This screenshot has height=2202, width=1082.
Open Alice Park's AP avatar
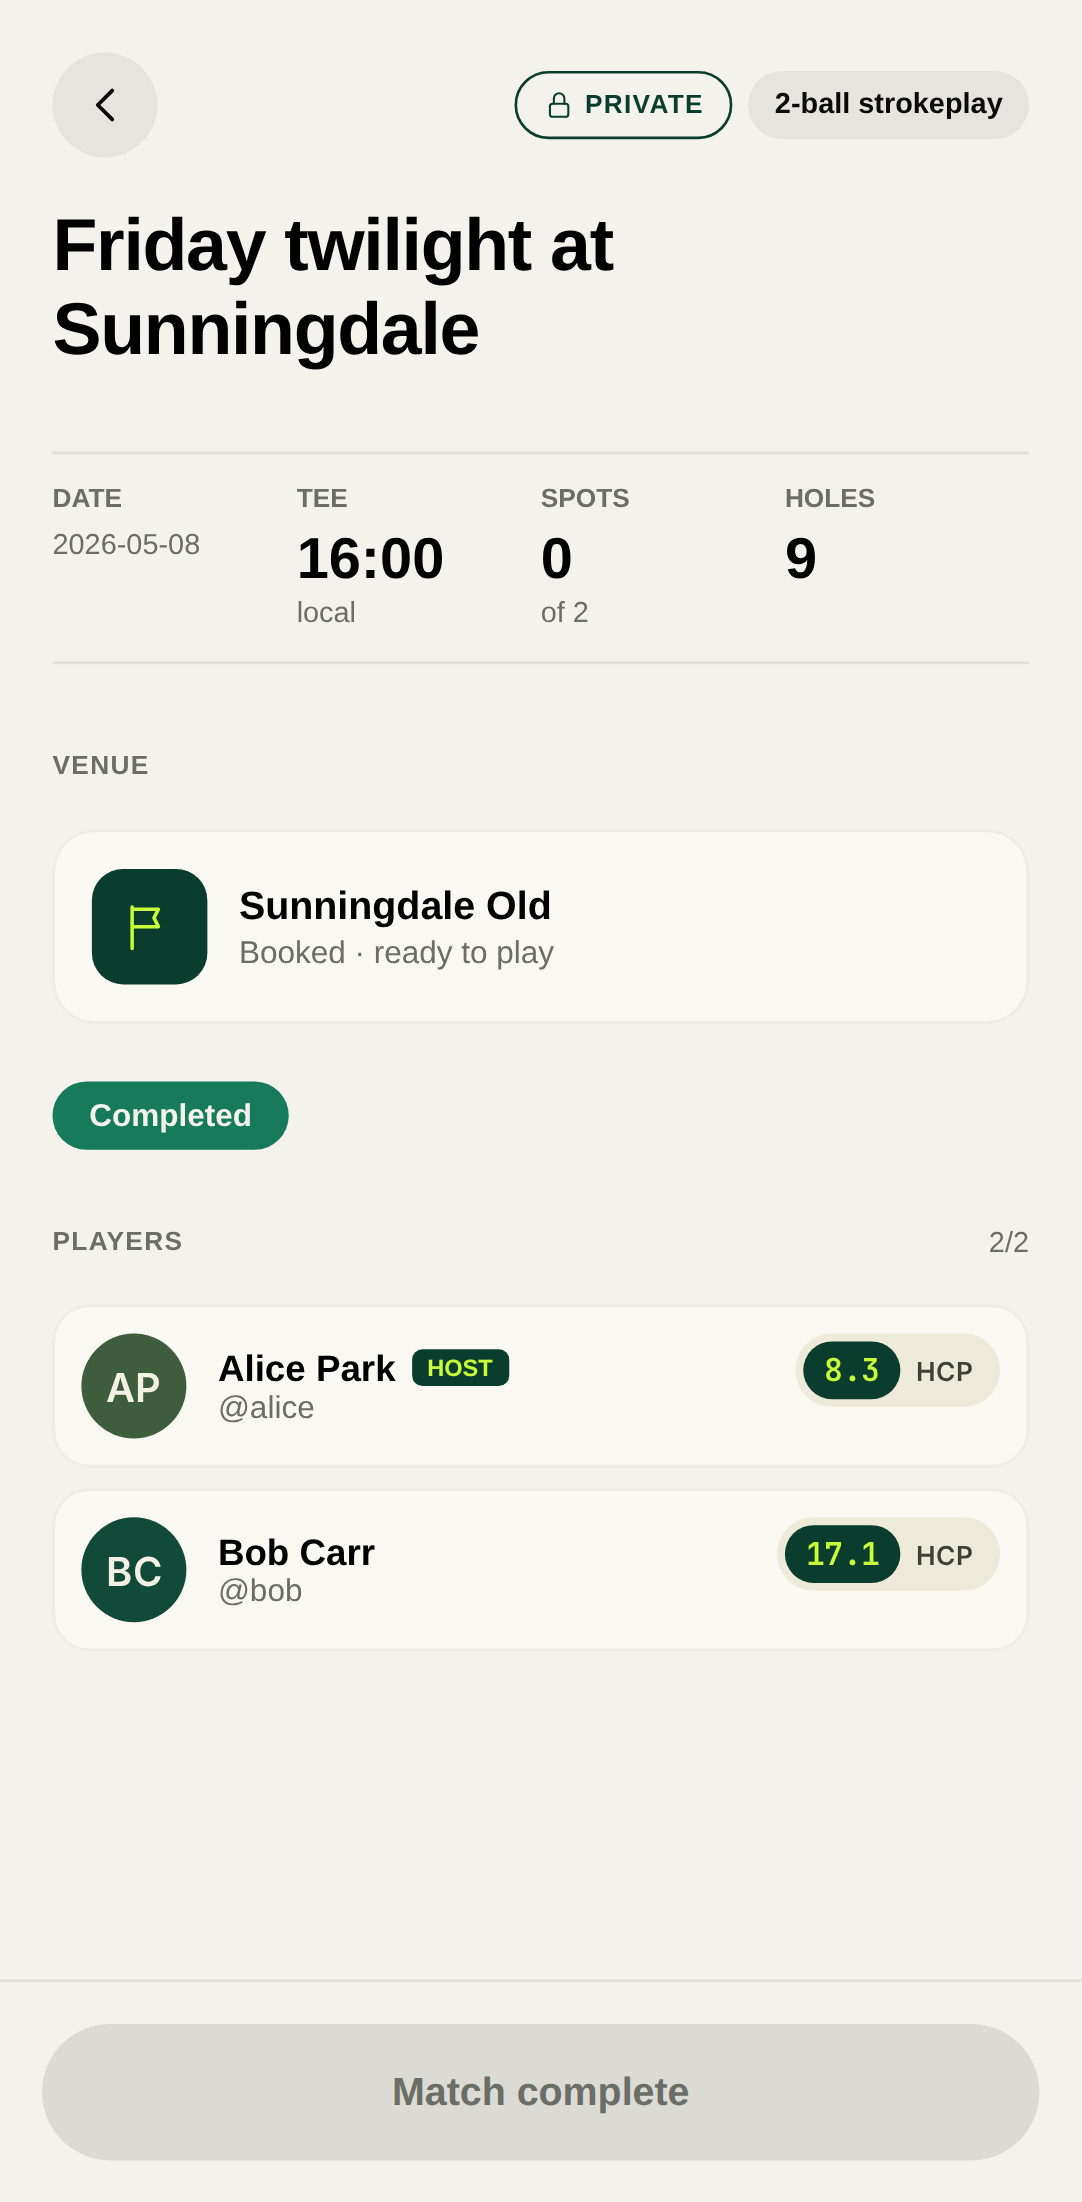(134, 1386)
